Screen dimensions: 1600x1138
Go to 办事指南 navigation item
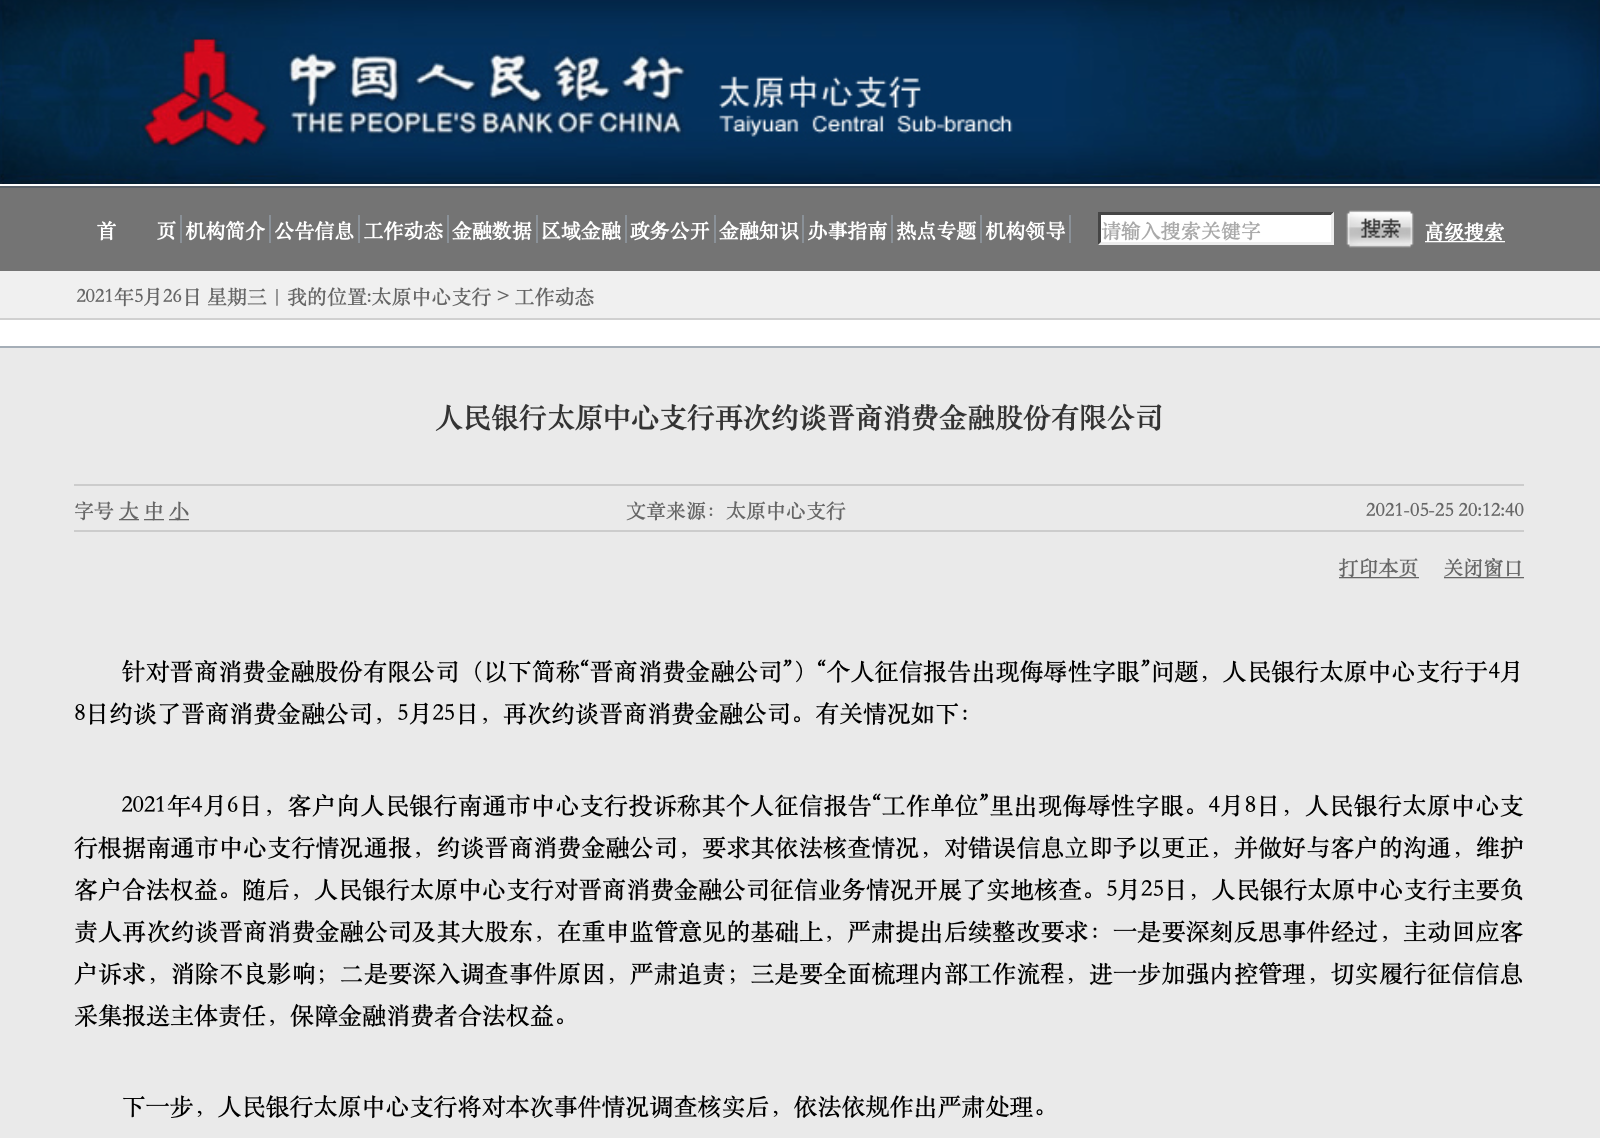point(848,231)
